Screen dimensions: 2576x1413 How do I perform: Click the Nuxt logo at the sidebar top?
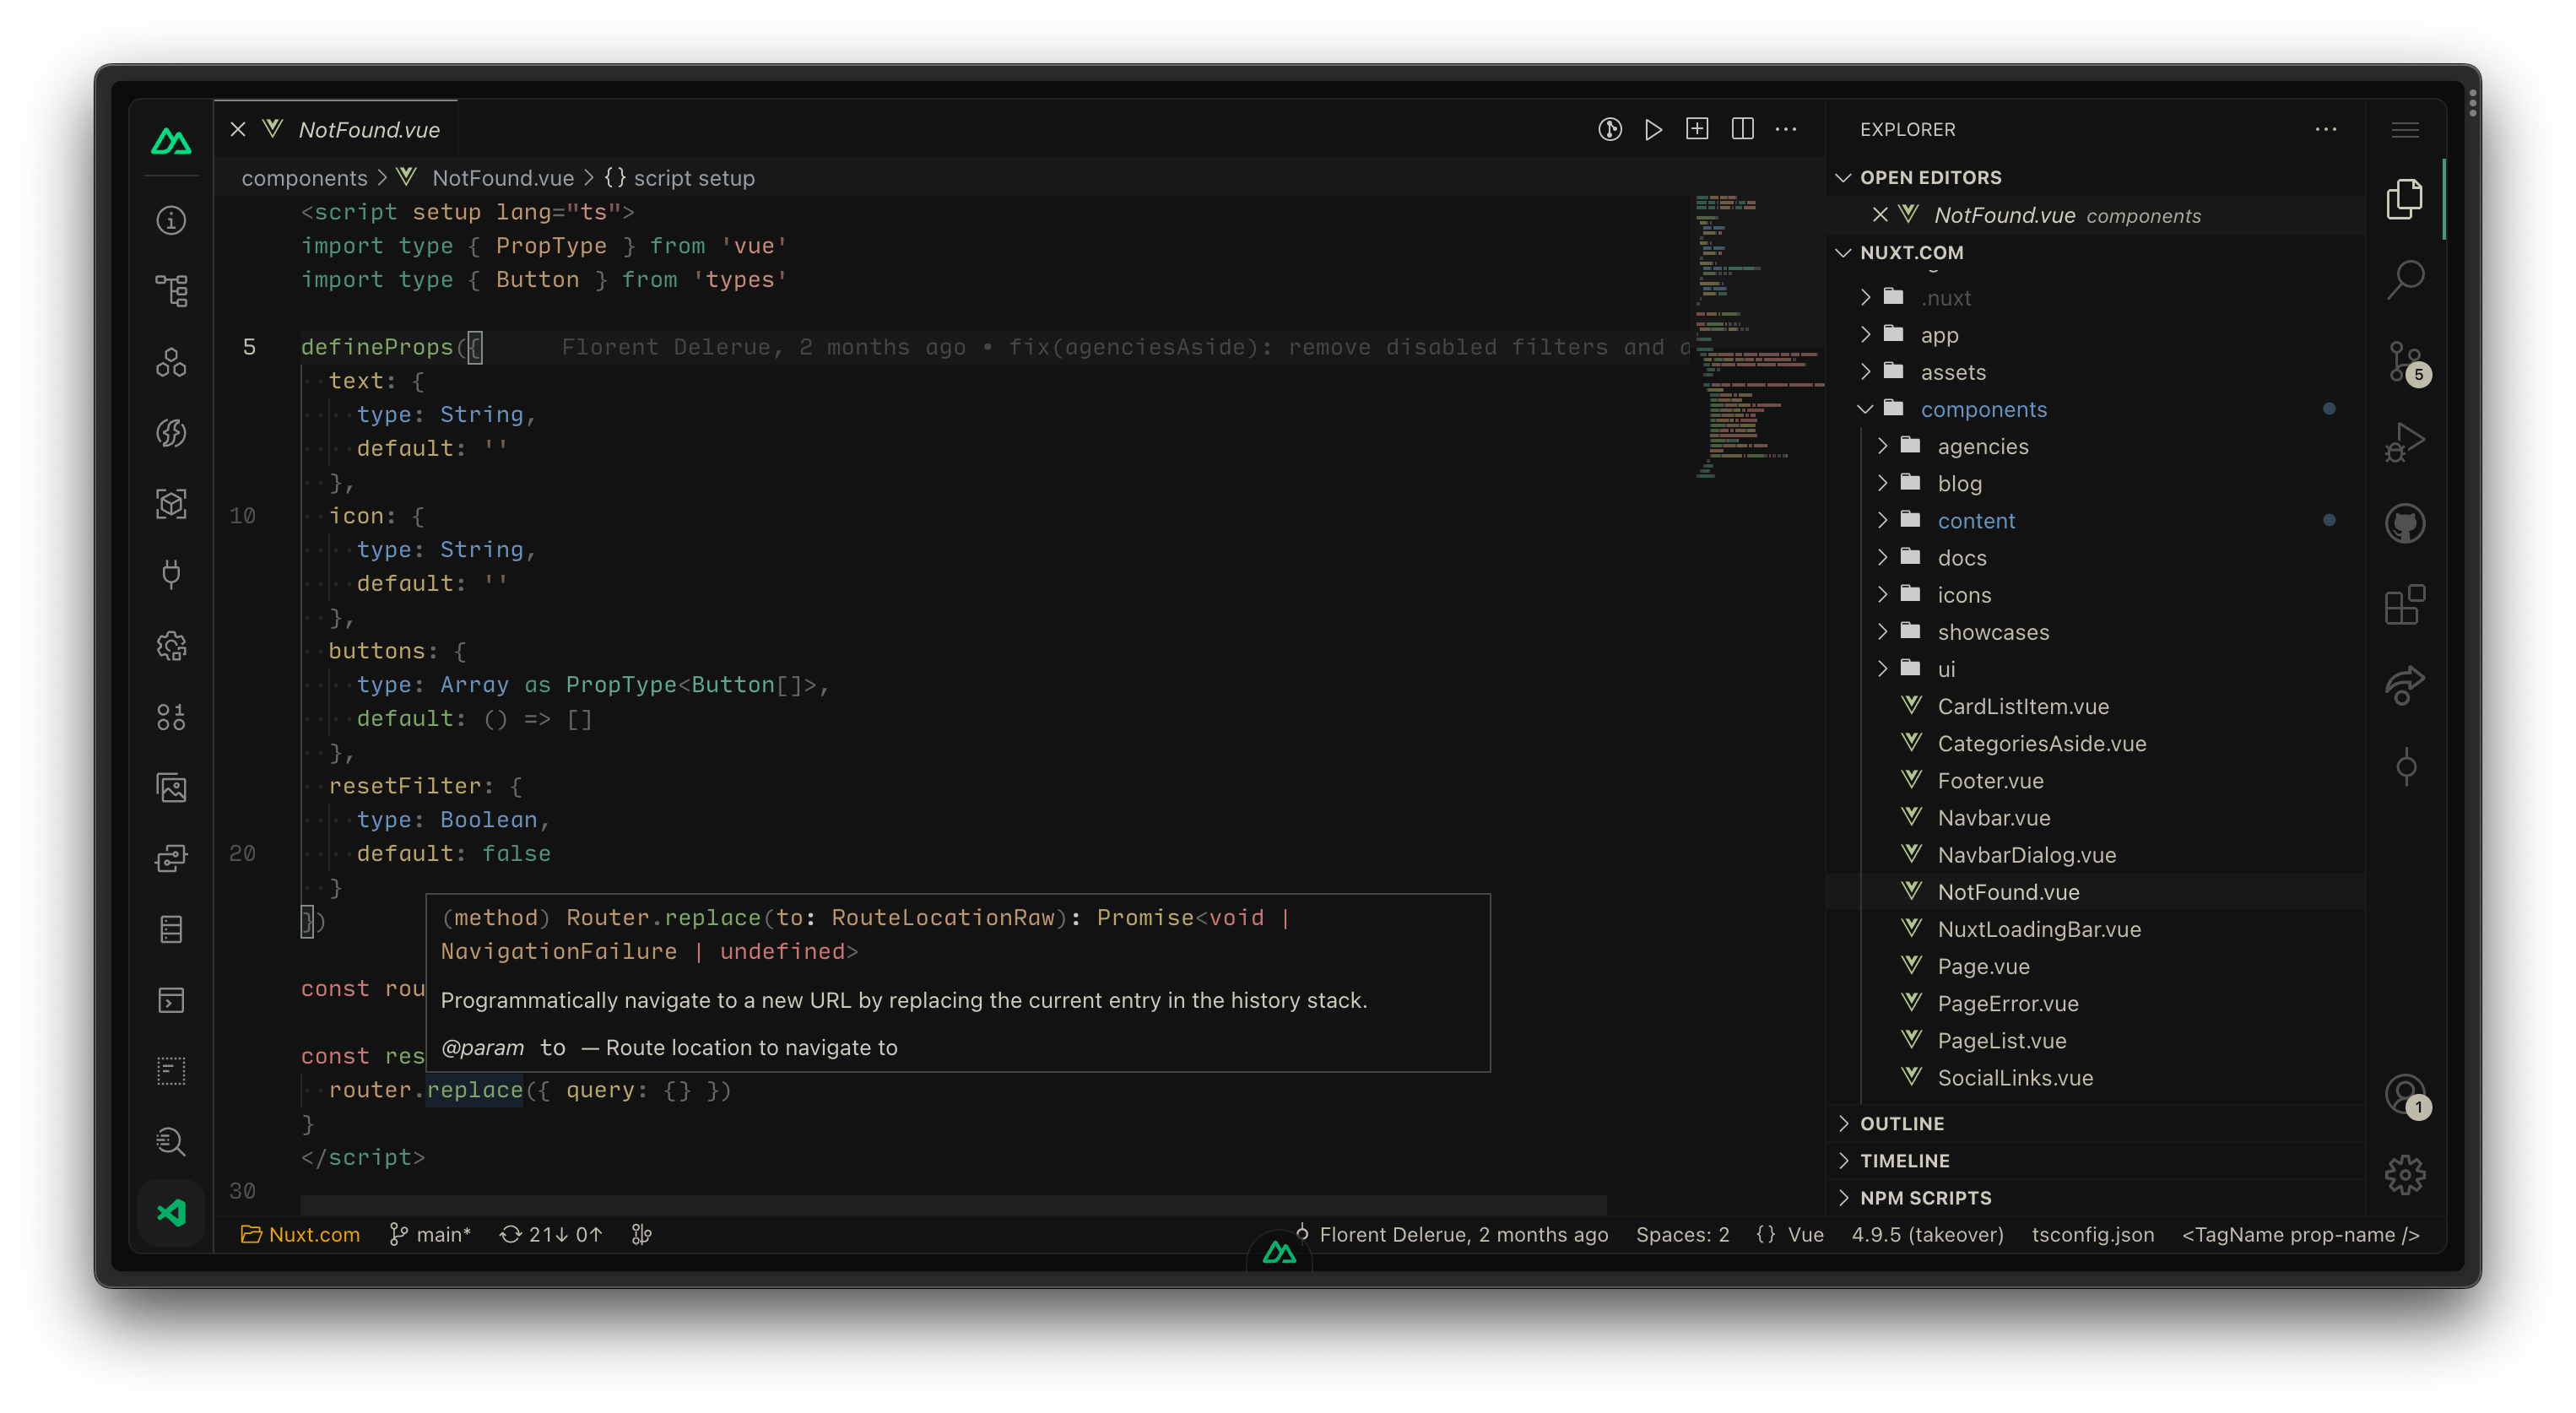[171, 141]
